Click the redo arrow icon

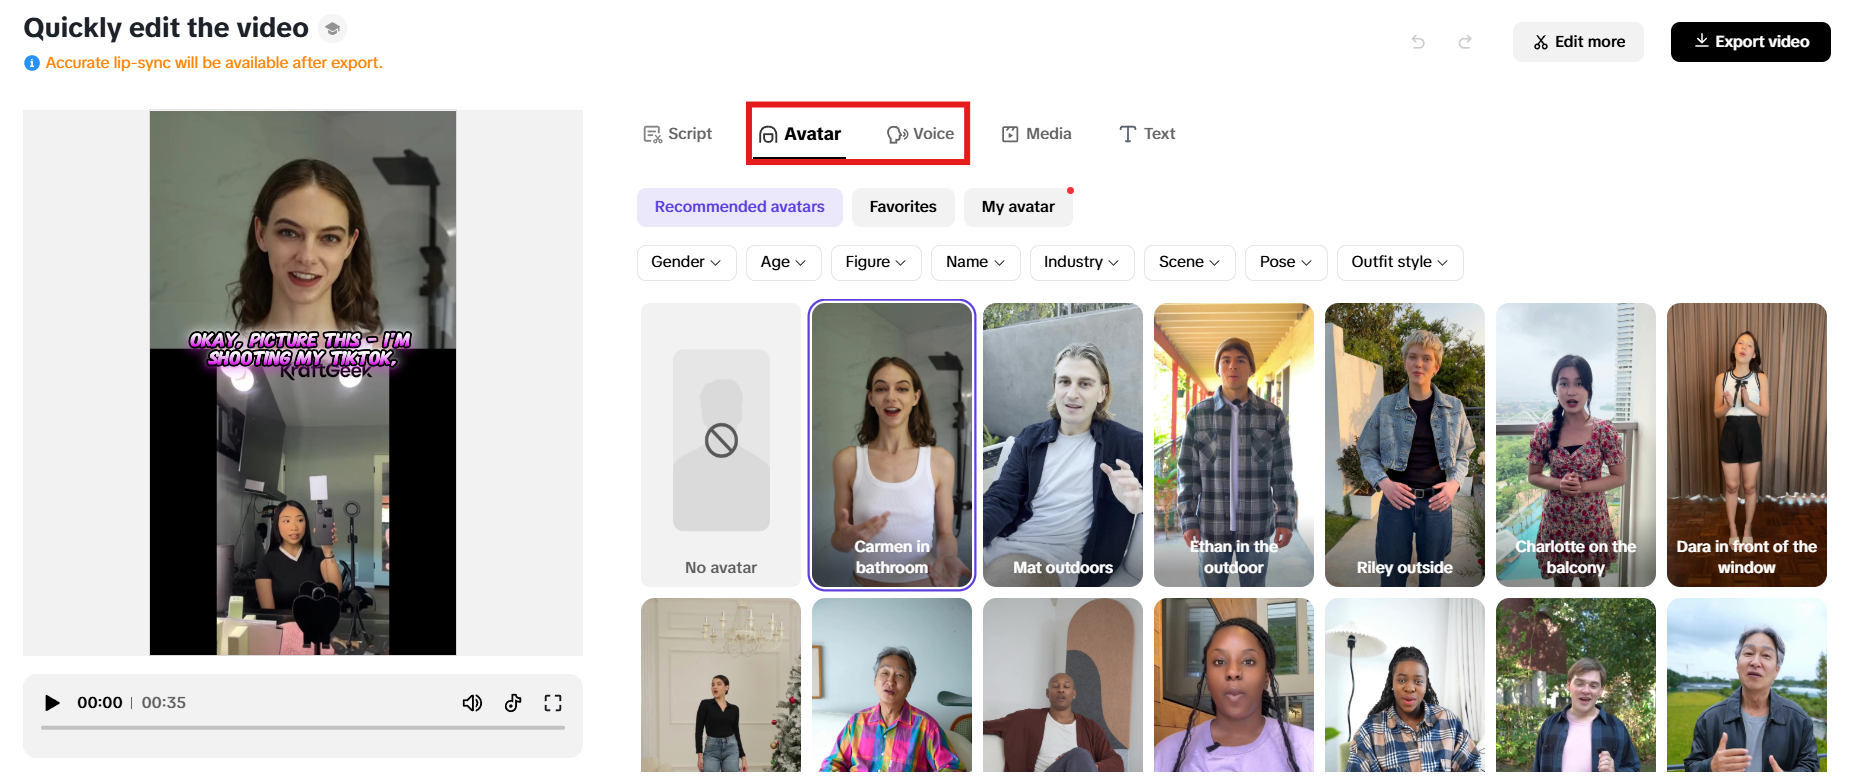point(1465,42)
